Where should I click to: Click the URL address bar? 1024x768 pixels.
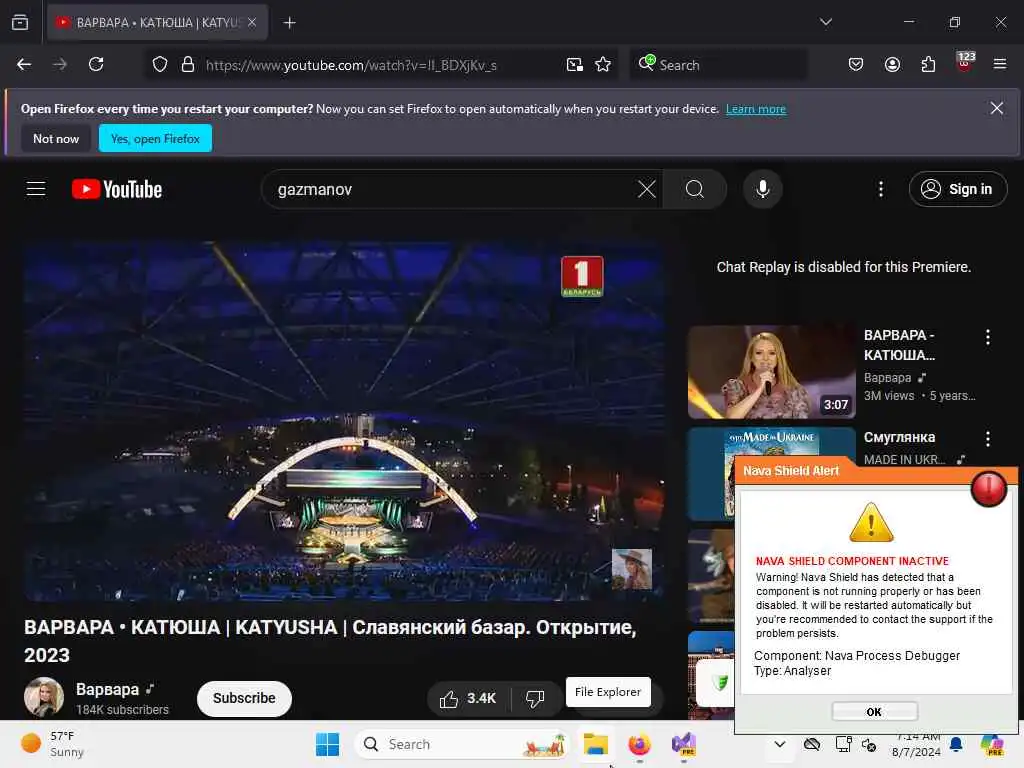(x=379, y=65)
